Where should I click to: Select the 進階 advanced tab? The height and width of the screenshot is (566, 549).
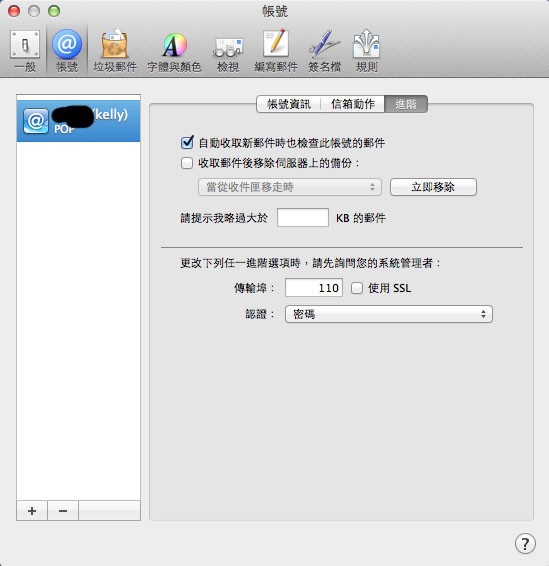point(406,104)
